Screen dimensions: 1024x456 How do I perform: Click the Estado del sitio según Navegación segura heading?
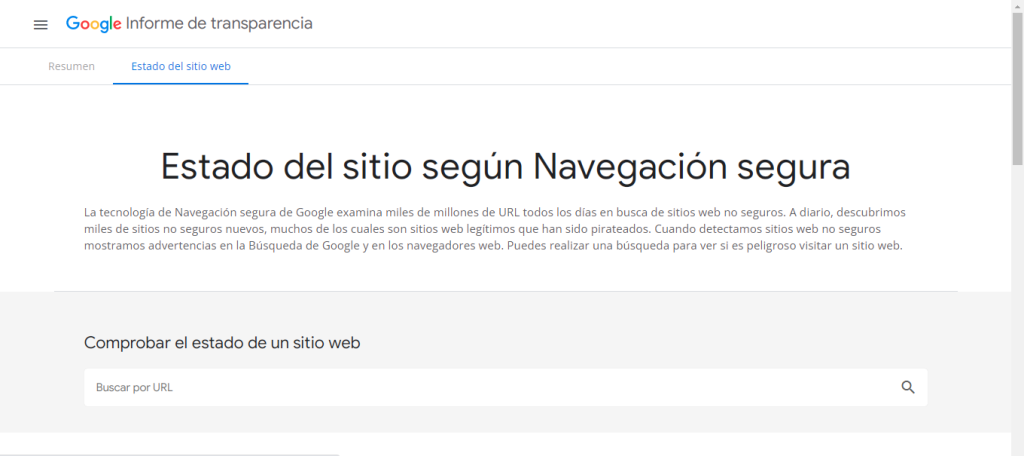click(x=505, y=166)
